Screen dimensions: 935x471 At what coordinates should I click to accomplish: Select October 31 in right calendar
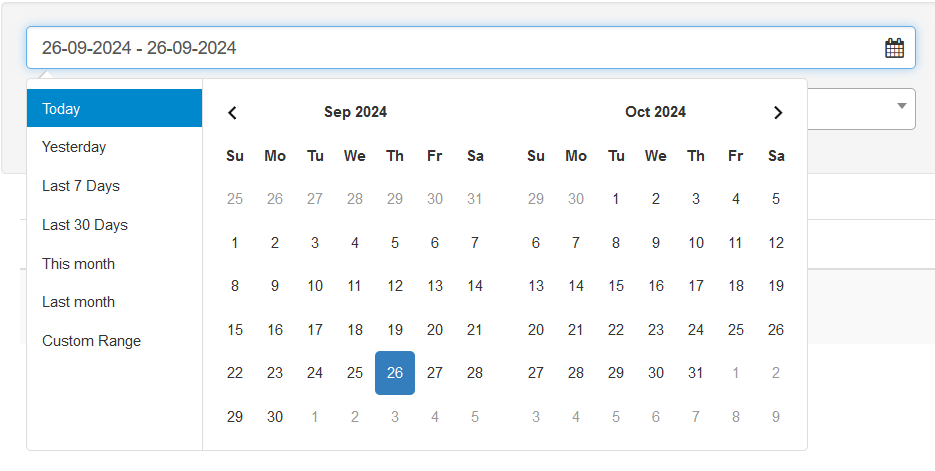coord(696,373)
